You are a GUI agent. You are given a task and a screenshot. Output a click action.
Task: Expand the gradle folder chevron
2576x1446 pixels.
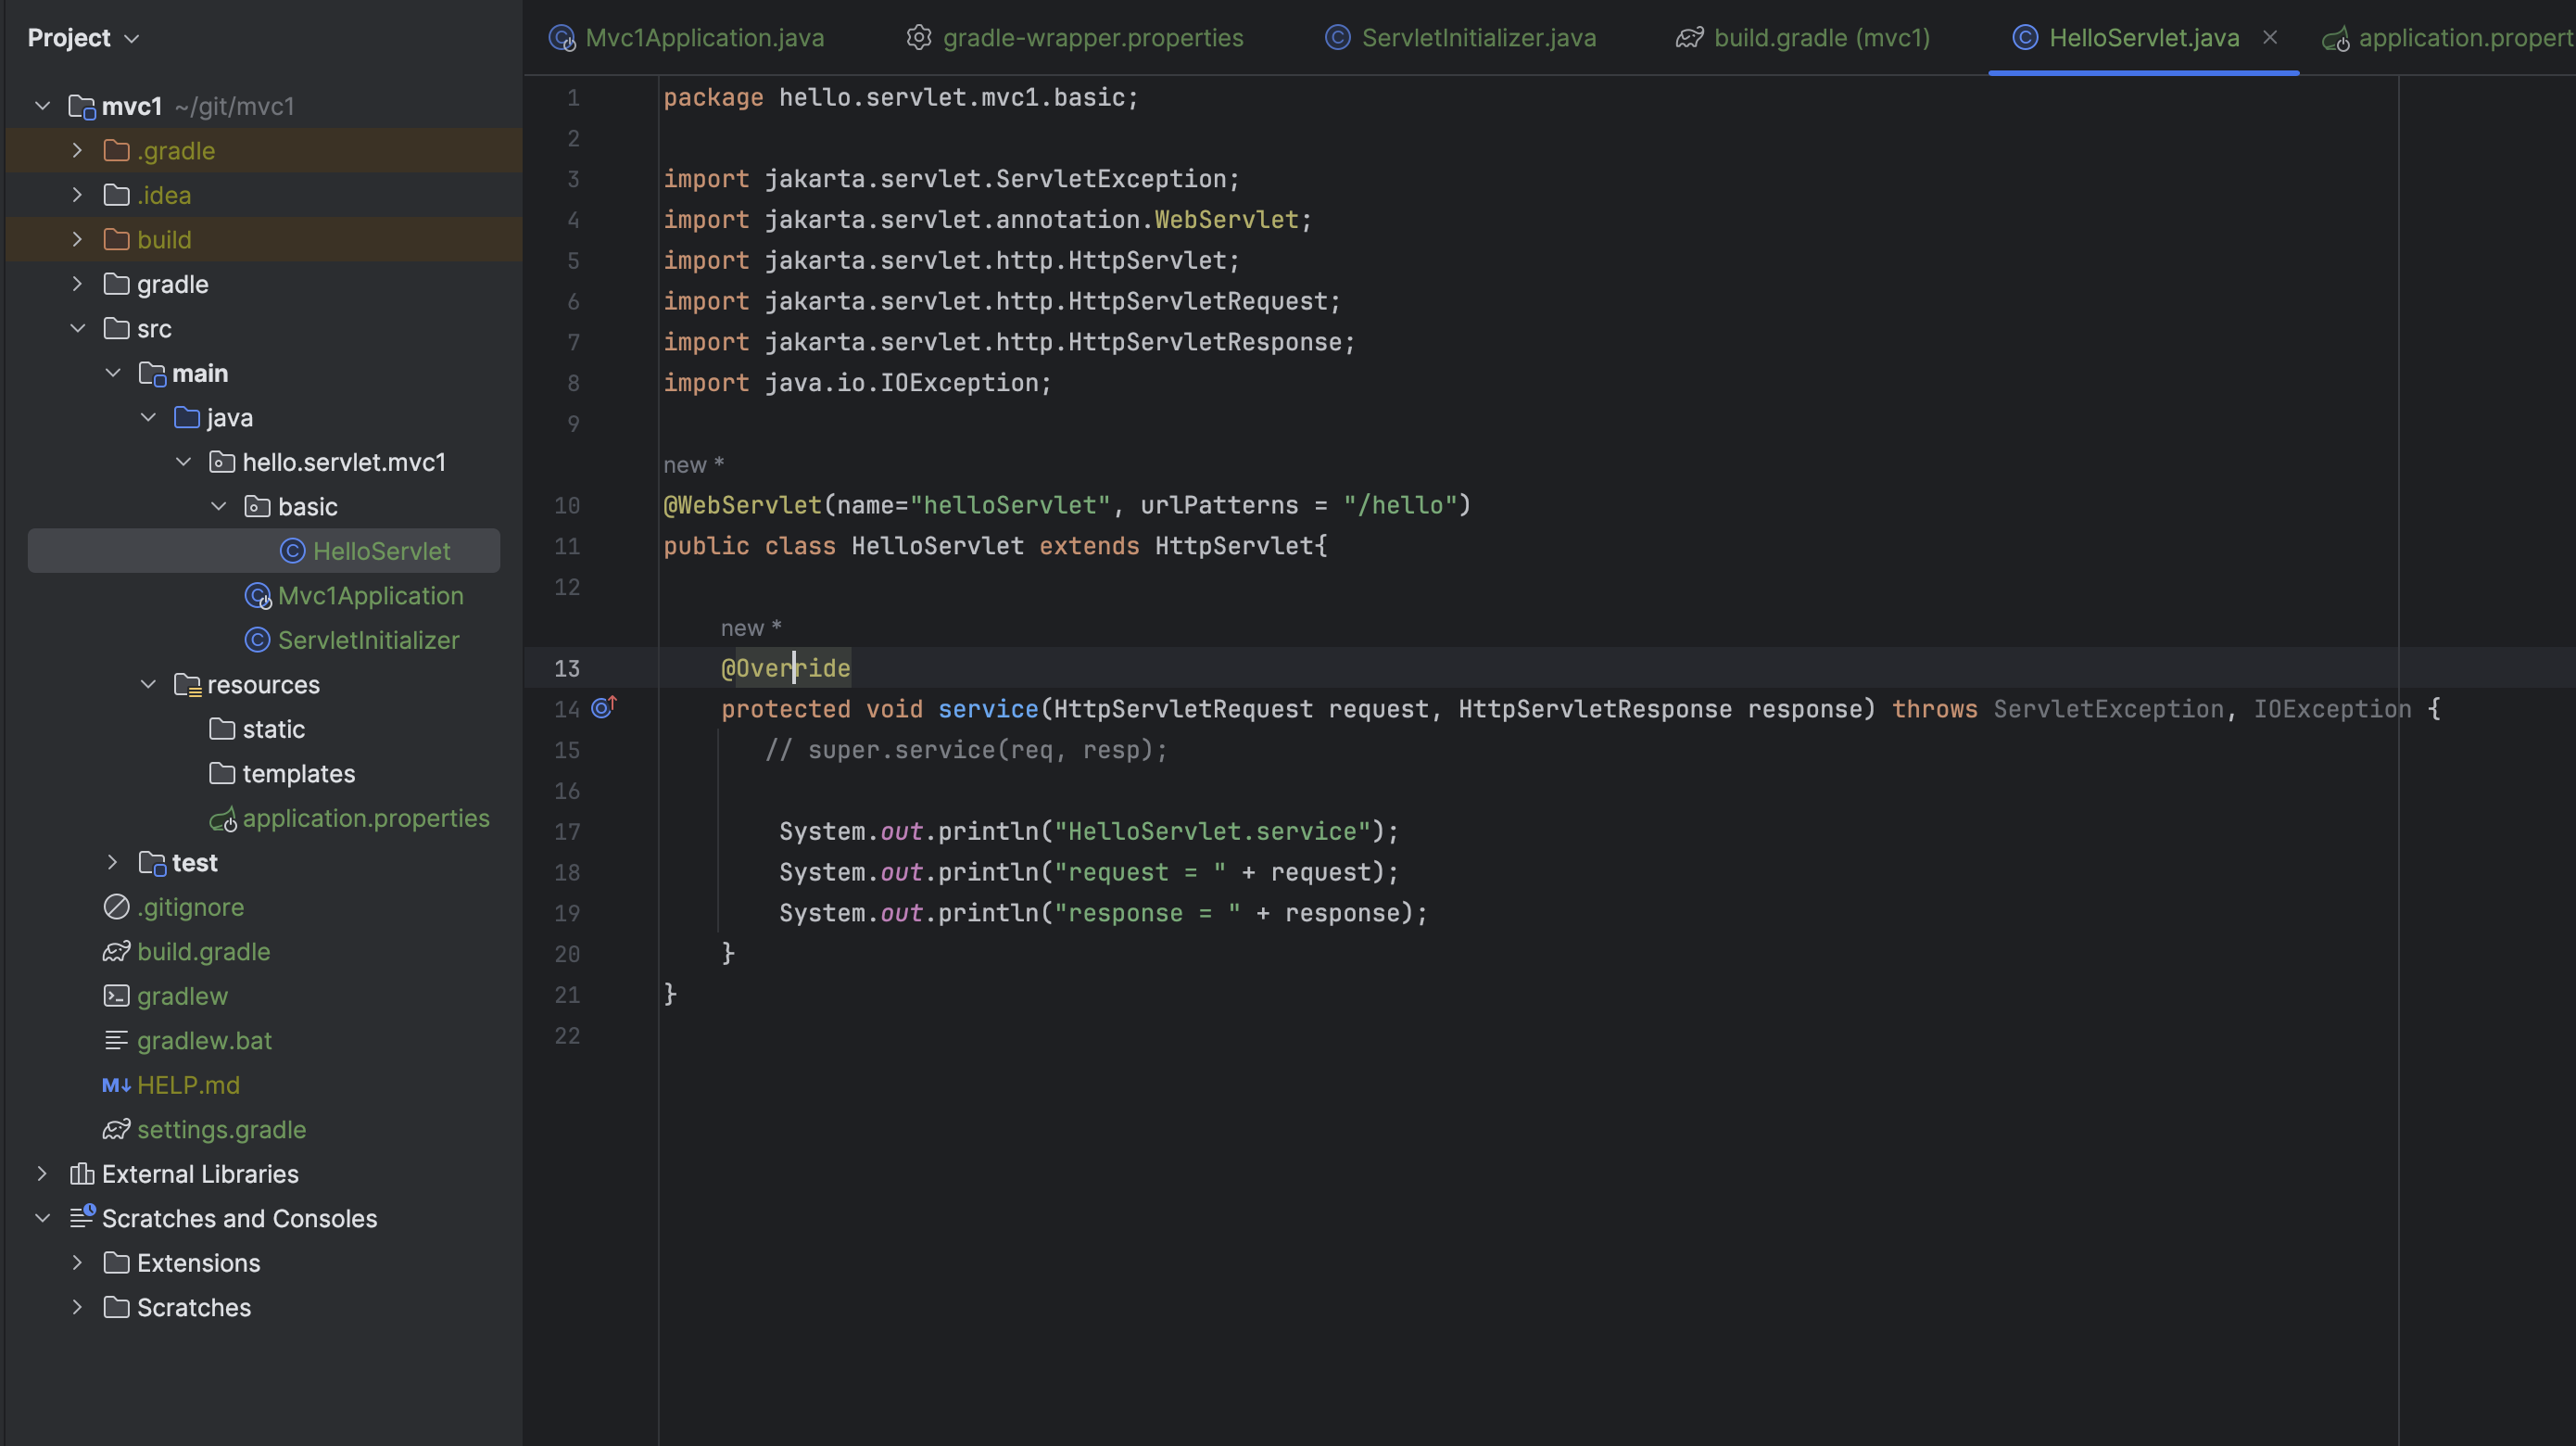tap(77, 284)
